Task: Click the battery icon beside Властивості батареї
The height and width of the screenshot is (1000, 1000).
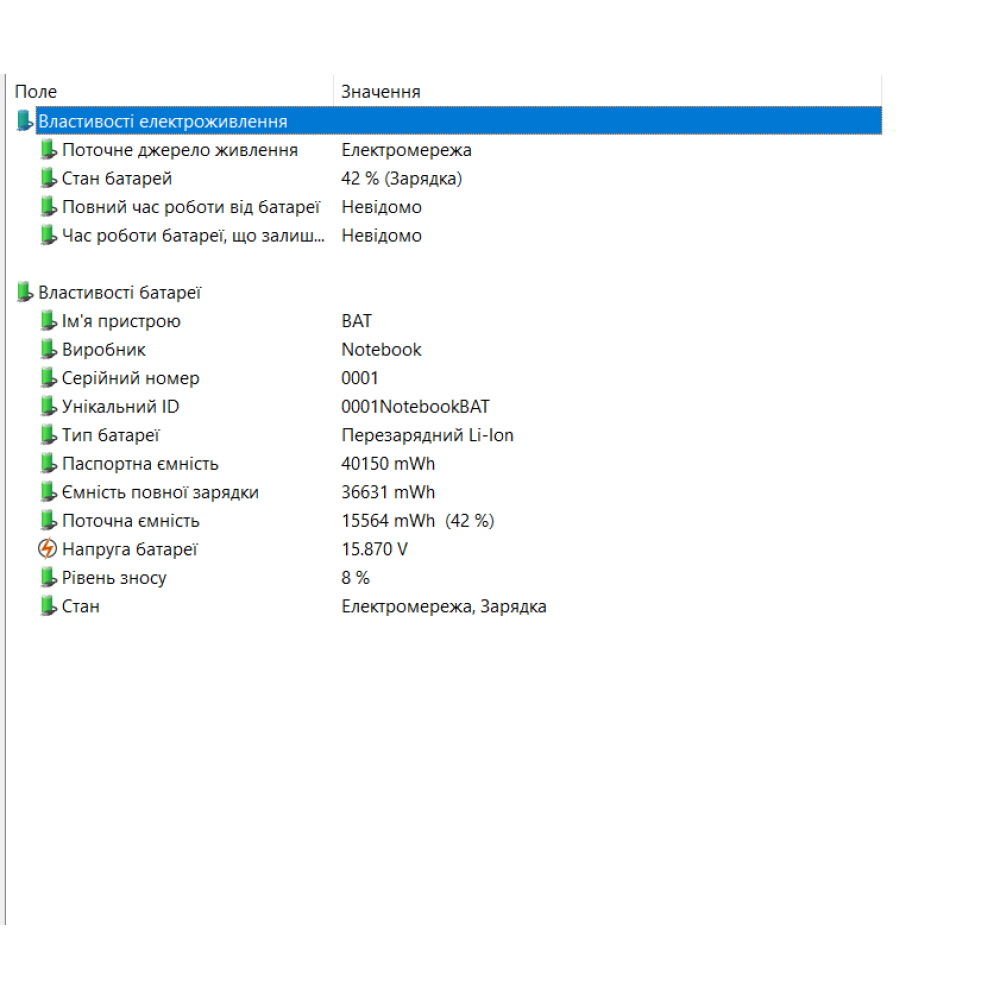Action: 25,293
